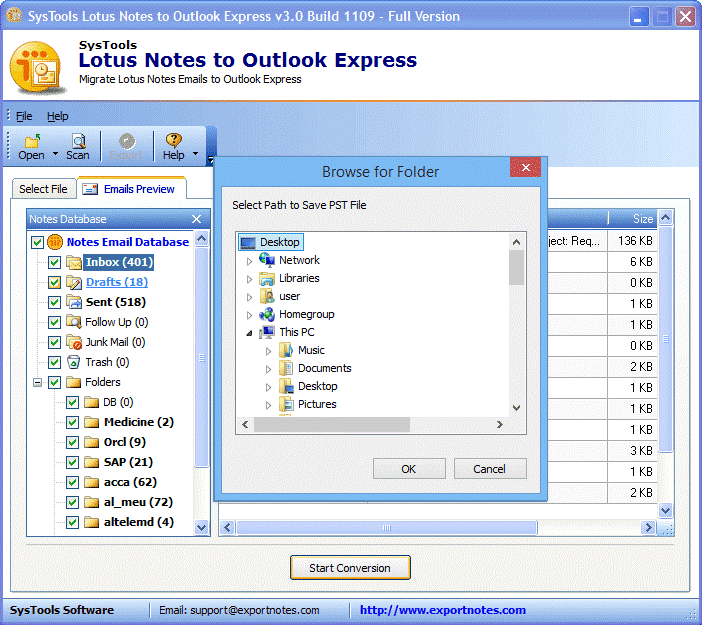This screenshot has height=625, width=702.
Task: Expand the Music folder node
Action: tap(268, 351)
